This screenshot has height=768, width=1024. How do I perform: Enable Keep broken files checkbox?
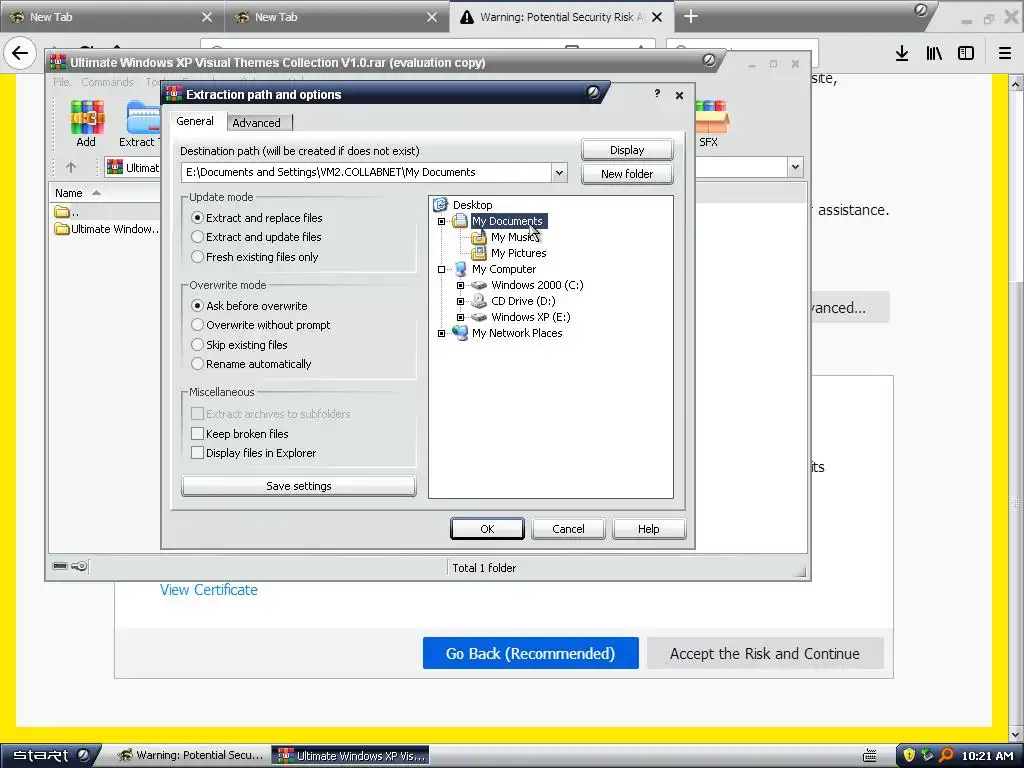coord(197,433)
